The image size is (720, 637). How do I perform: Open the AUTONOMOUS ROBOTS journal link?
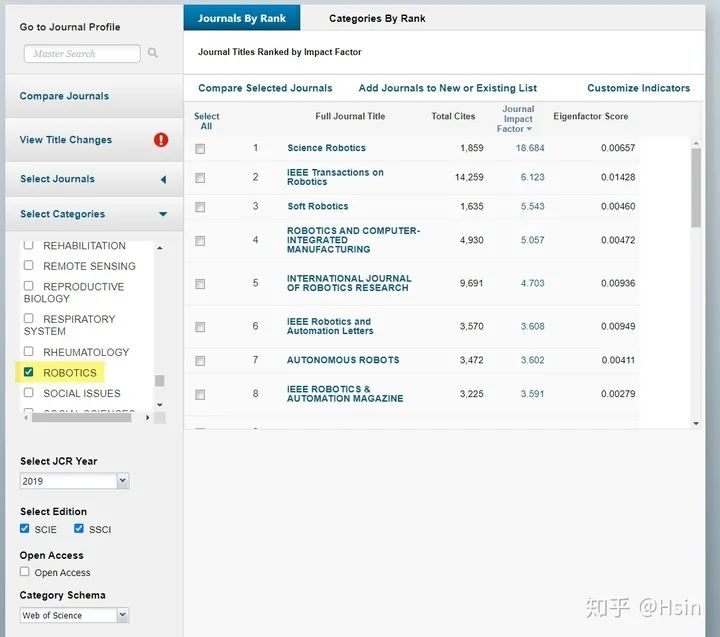coord(343,360)
